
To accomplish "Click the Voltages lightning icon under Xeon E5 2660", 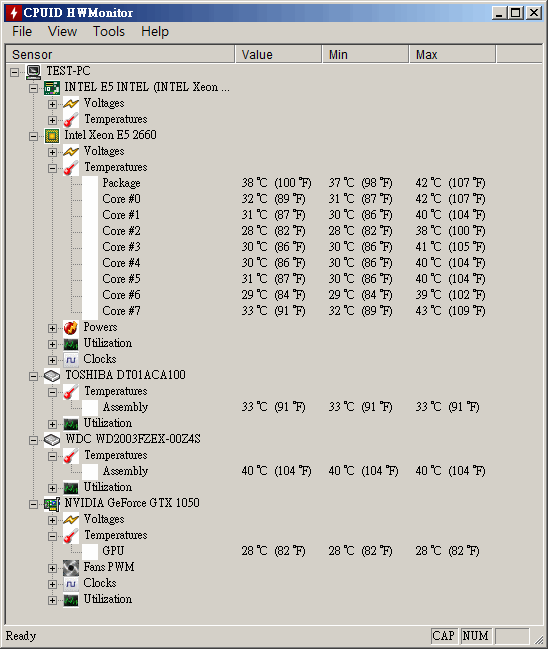I will [71, 152].
